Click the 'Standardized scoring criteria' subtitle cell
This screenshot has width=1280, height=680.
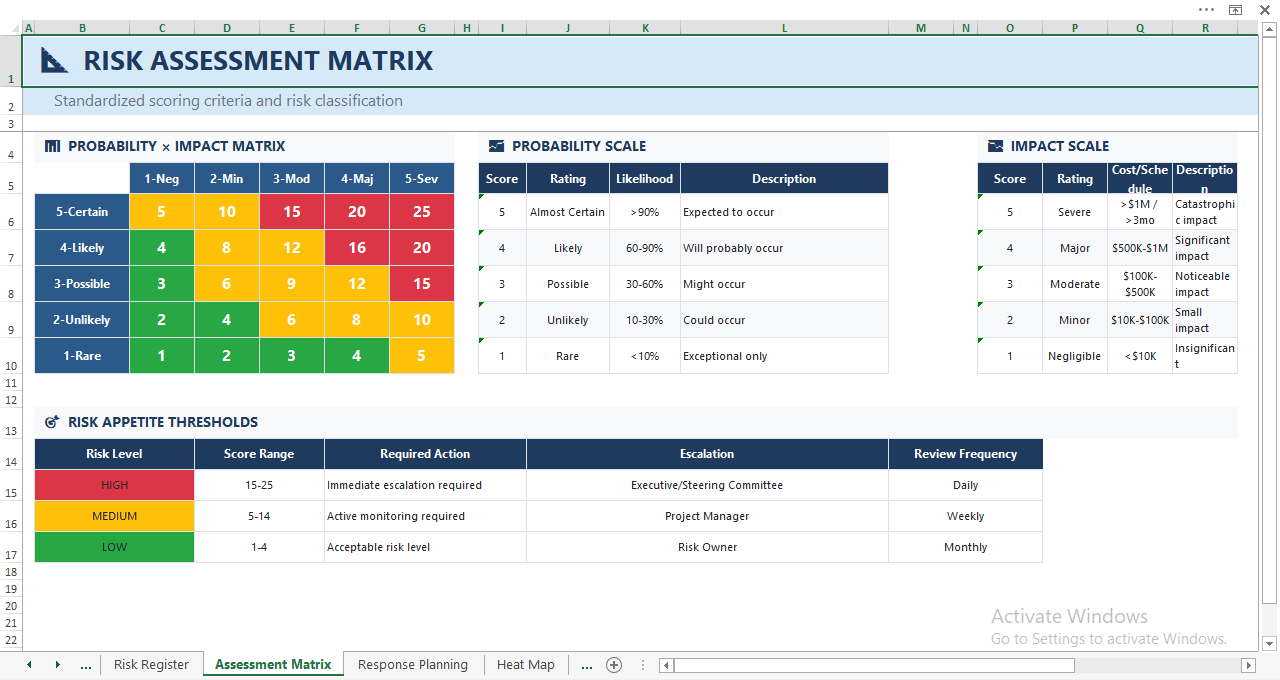(x=228, y=101)
